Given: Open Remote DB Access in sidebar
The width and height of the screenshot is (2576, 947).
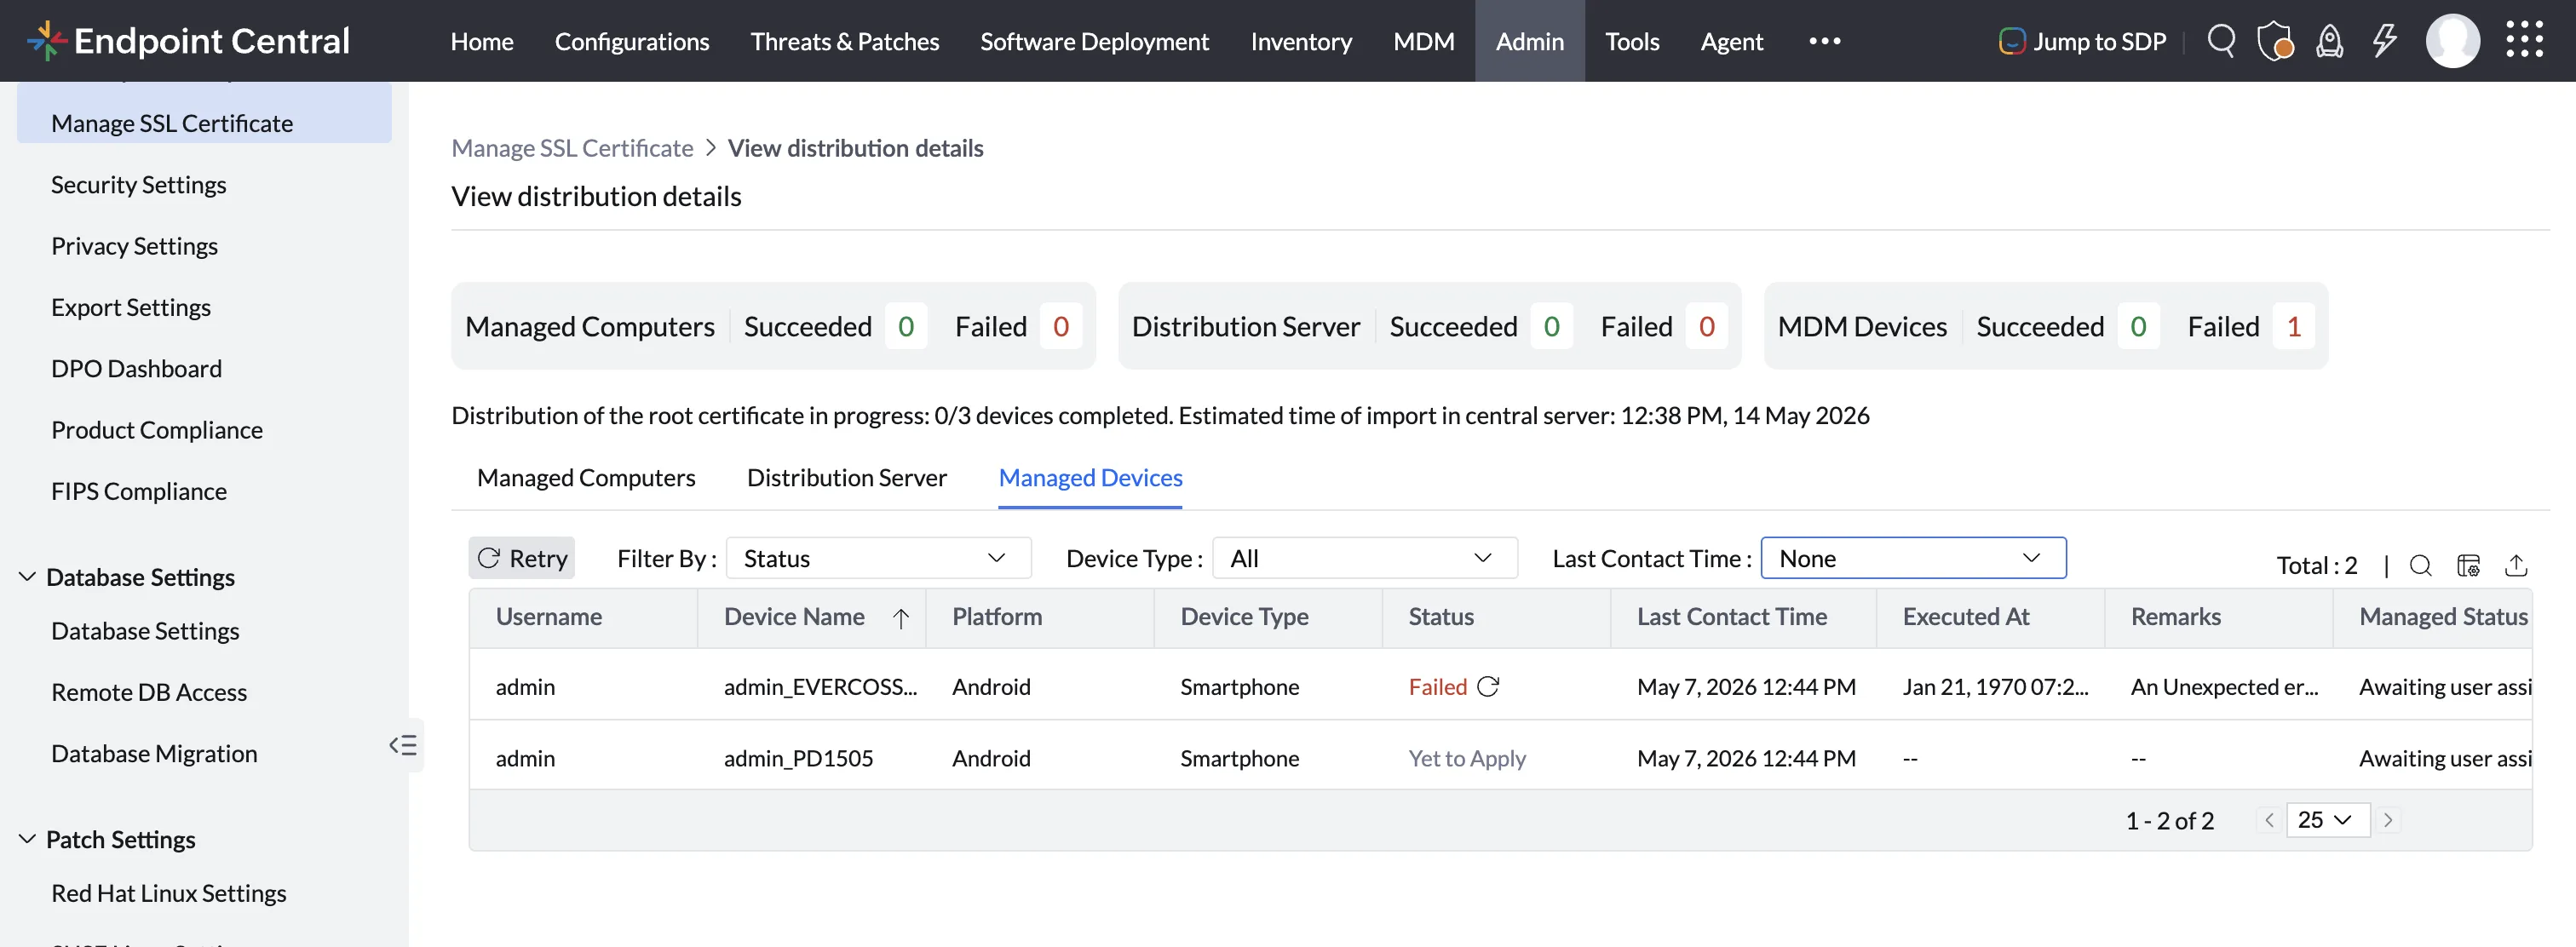Looking at the screenshot, I should click(x=149, y=692).
